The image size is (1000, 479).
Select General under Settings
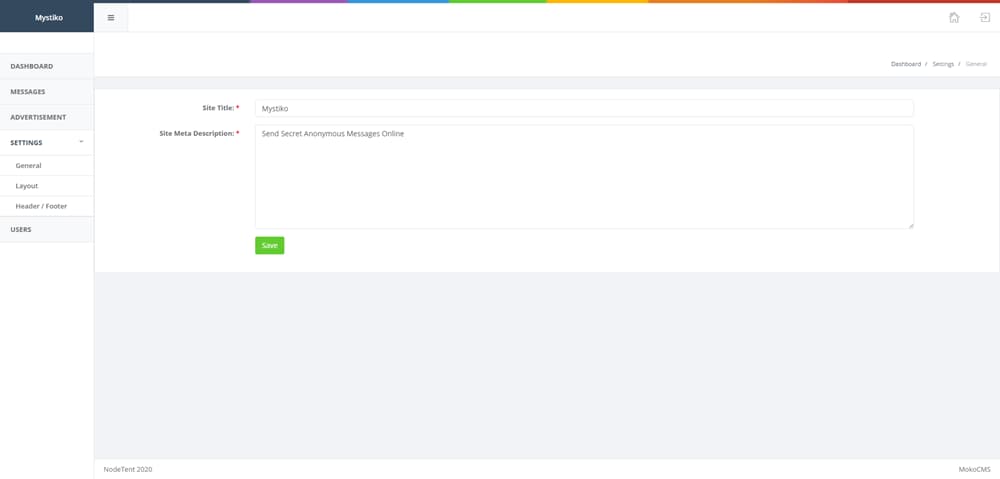(28, 165)
